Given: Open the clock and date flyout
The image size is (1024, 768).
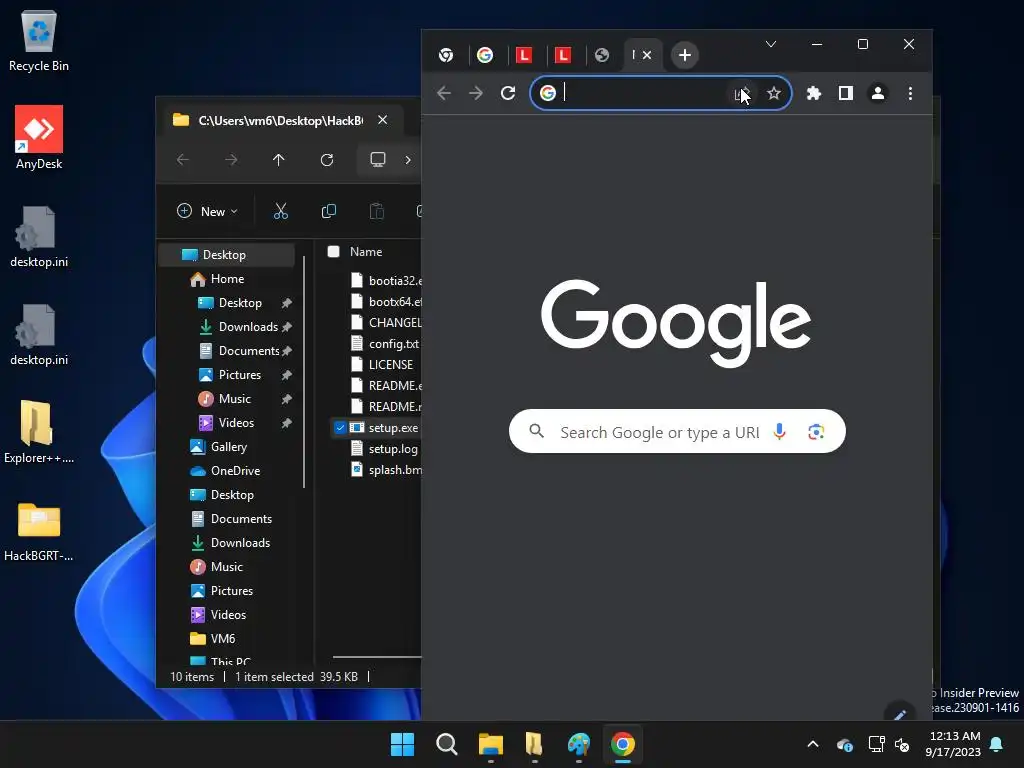Looking at the screenshot, I should [953, 744].
